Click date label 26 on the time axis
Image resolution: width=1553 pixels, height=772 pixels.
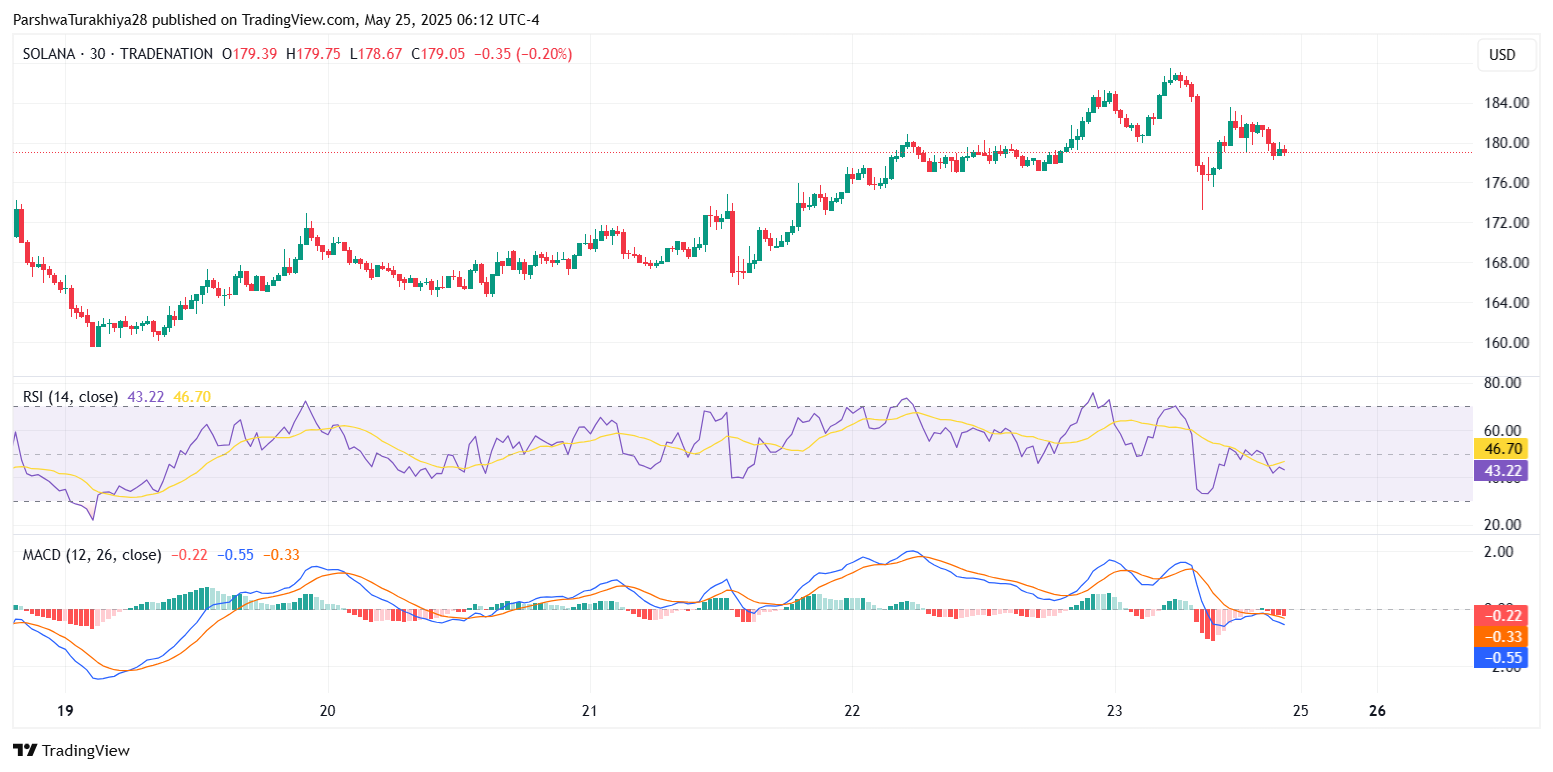pyautogui.click(x=1377, y=711)
